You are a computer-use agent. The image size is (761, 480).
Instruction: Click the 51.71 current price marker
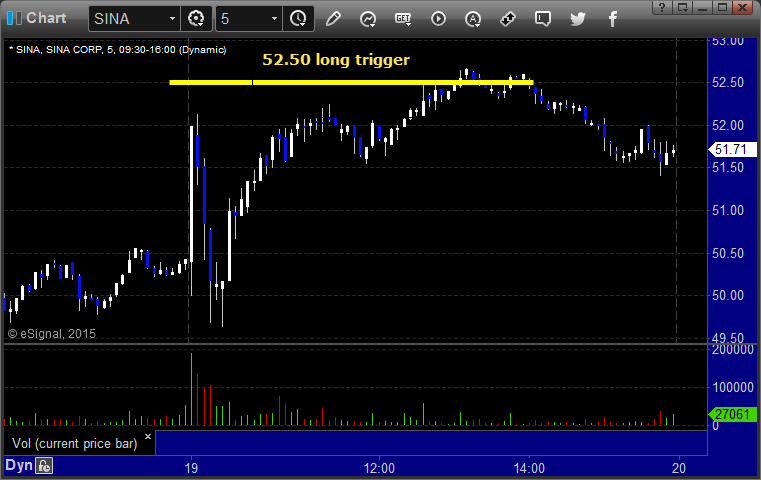click(732, 149)
